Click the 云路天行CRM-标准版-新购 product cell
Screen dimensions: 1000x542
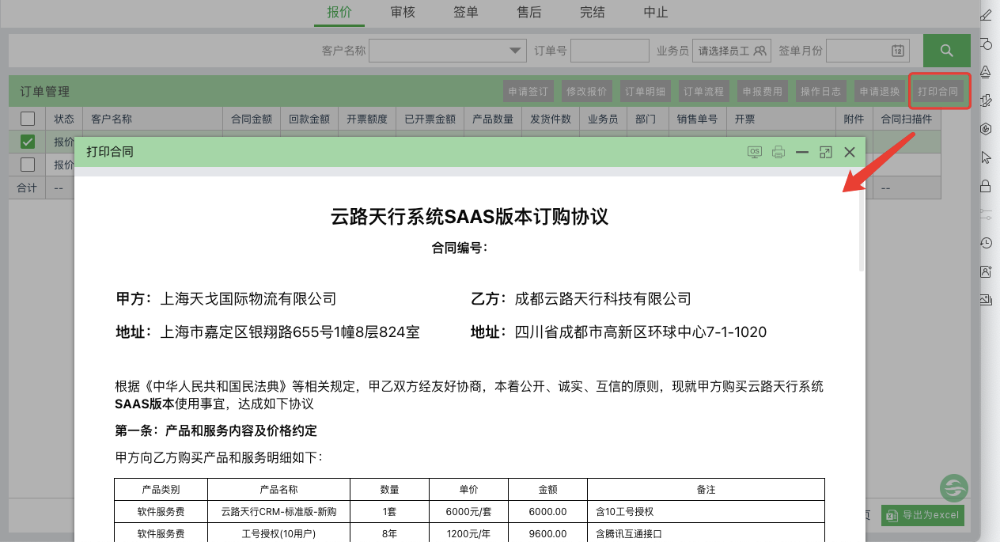pyautogui.click(x=279, y=511)
